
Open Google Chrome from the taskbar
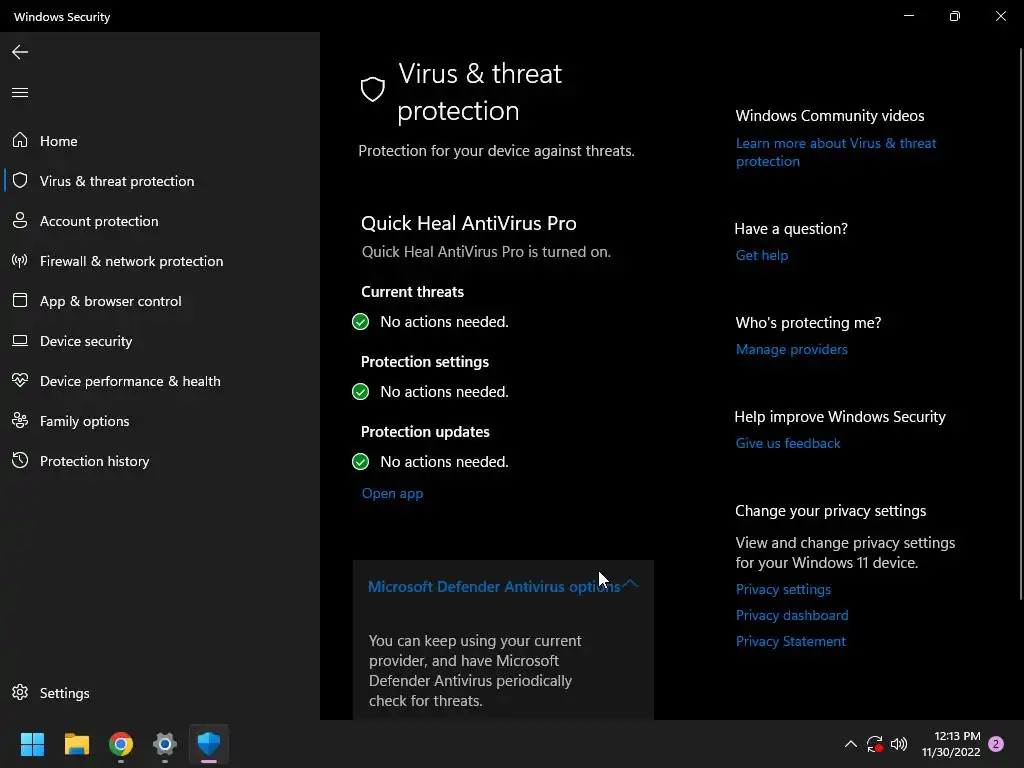pos(121,744)
